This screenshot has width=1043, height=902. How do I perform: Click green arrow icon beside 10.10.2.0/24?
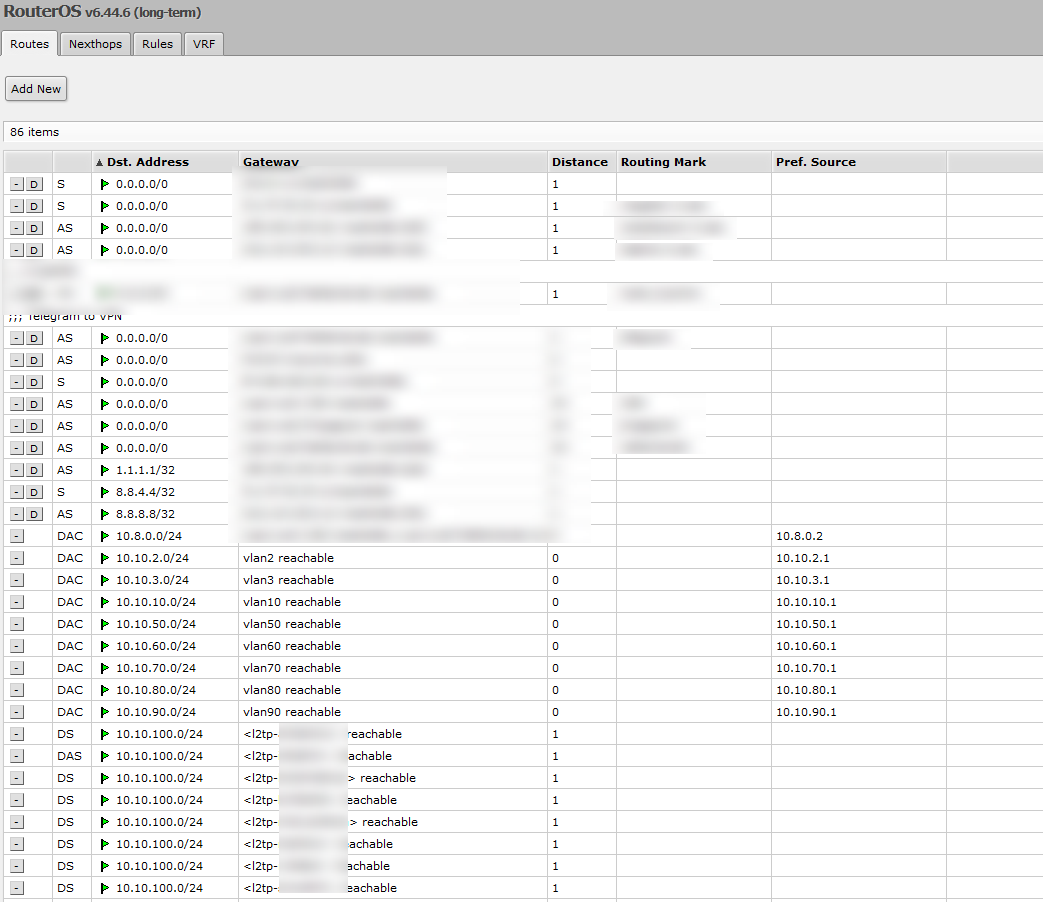pos(104,558)
